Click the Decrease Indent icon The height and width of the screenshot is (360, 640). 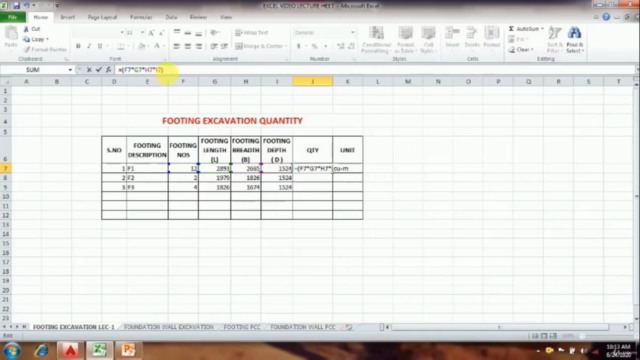pyautogui.click(x=213, y=46)
